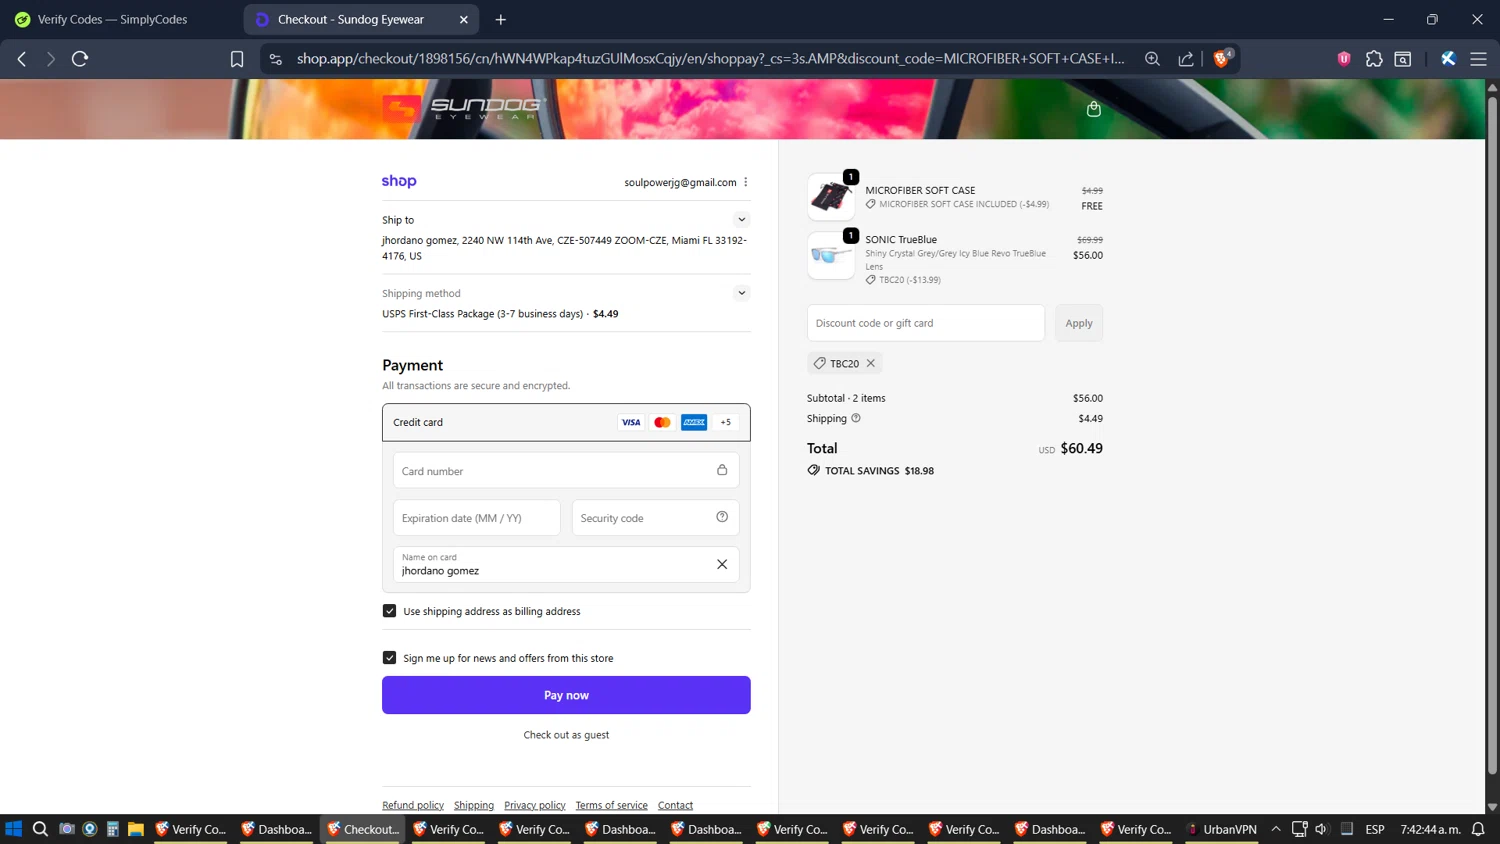Open notifications bell in system tray

[x=1478, y=829]
